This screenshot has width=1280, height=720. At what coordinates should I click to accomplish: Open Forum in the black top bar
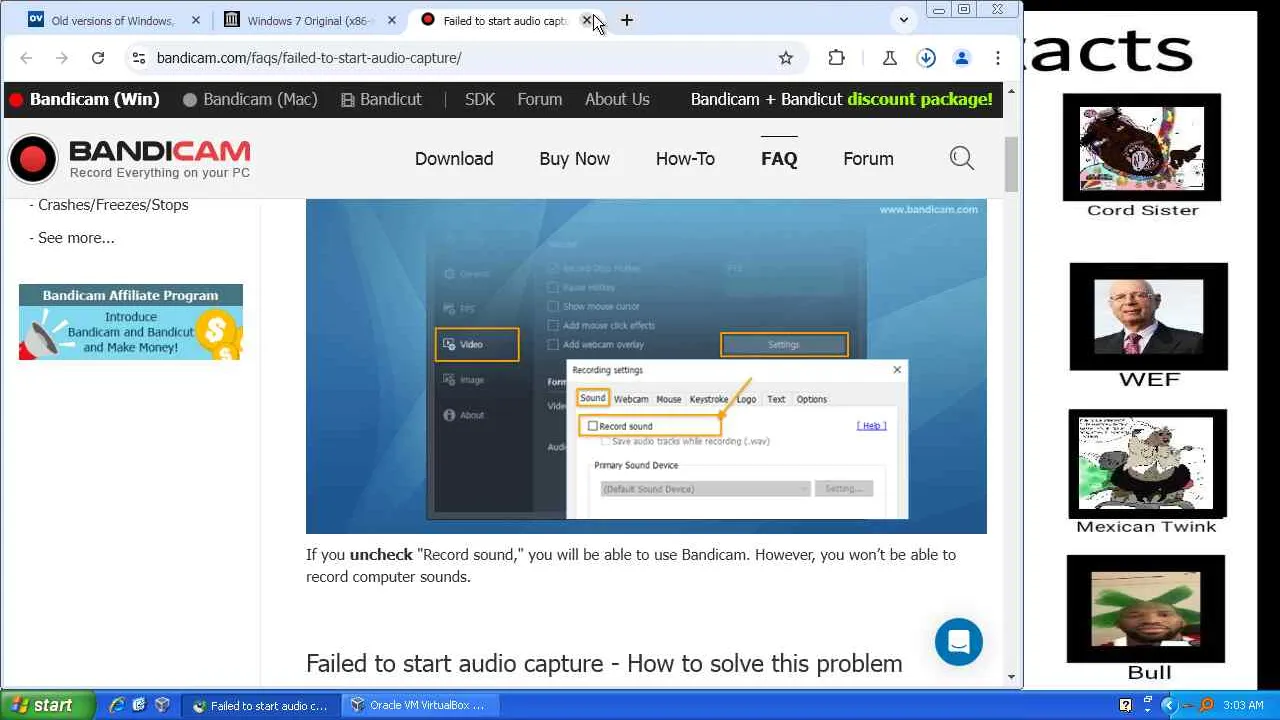(x=540, y=99)
